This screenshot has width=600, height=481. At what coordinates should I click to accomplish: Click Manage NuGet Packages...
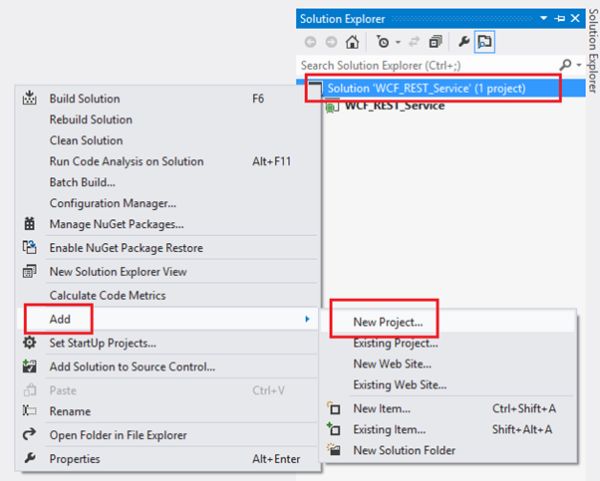coord(116,224)
